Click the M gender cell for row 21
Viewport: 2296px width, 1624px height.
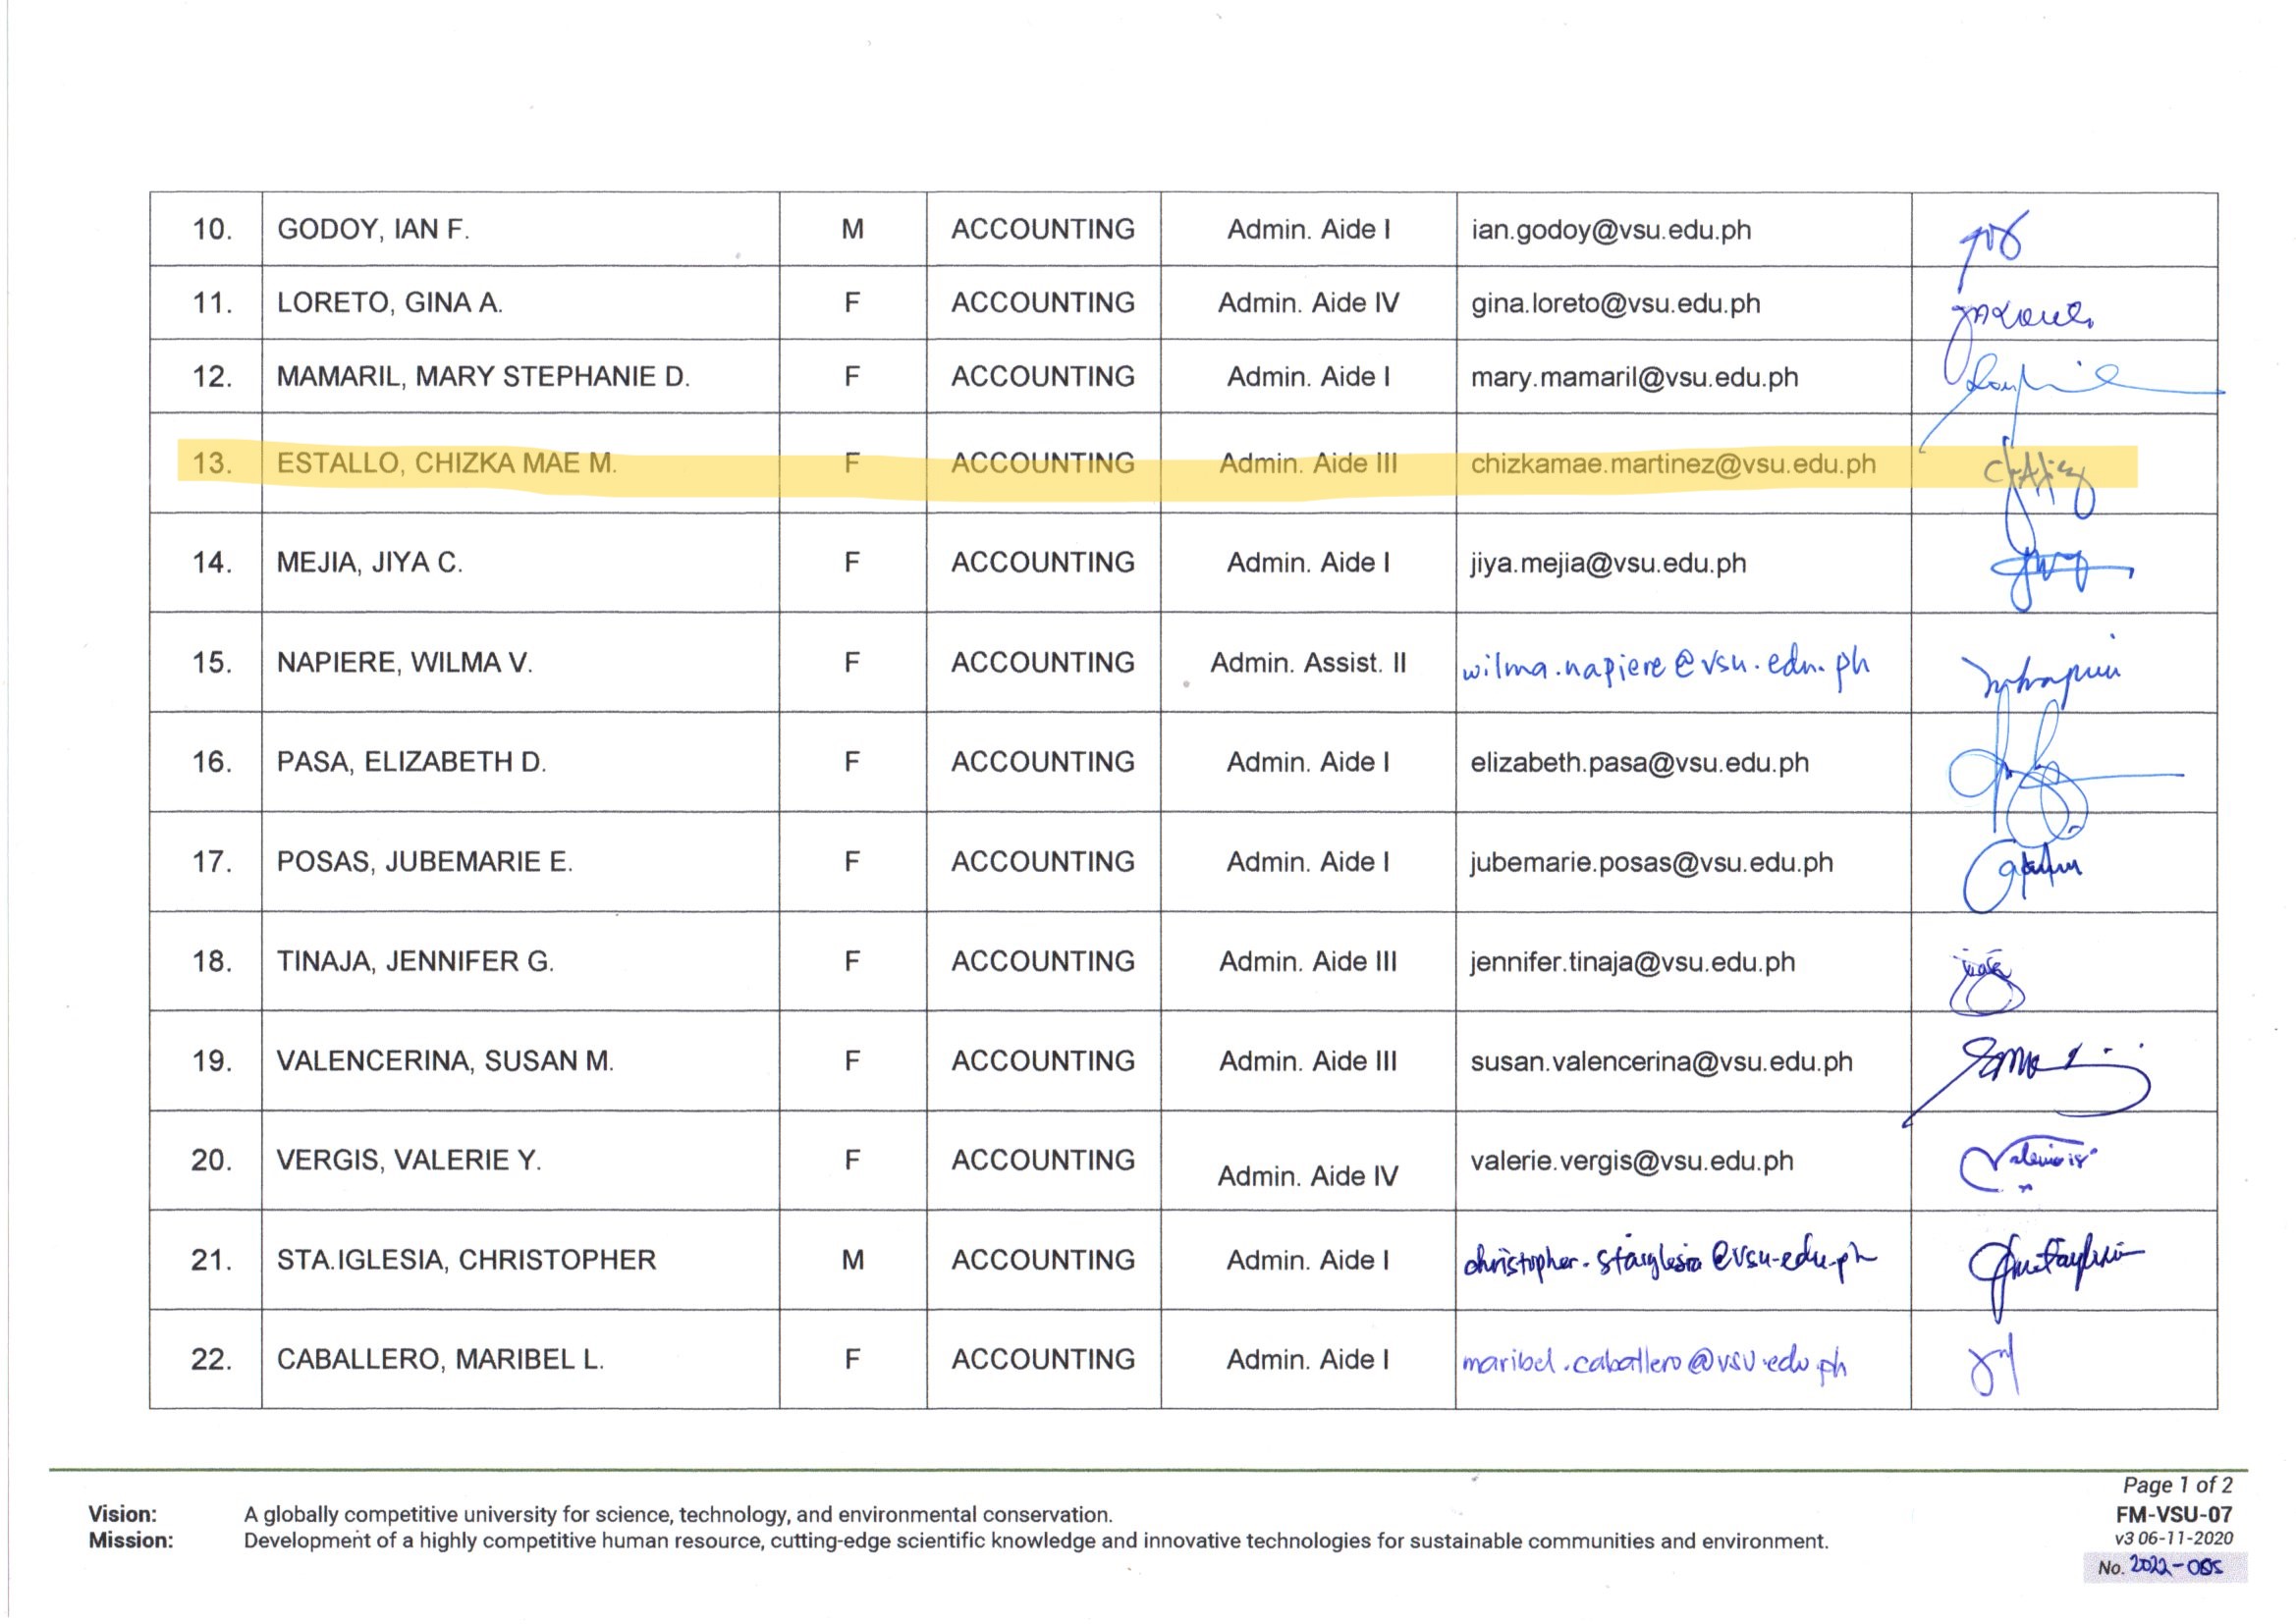click(852, 1260)
